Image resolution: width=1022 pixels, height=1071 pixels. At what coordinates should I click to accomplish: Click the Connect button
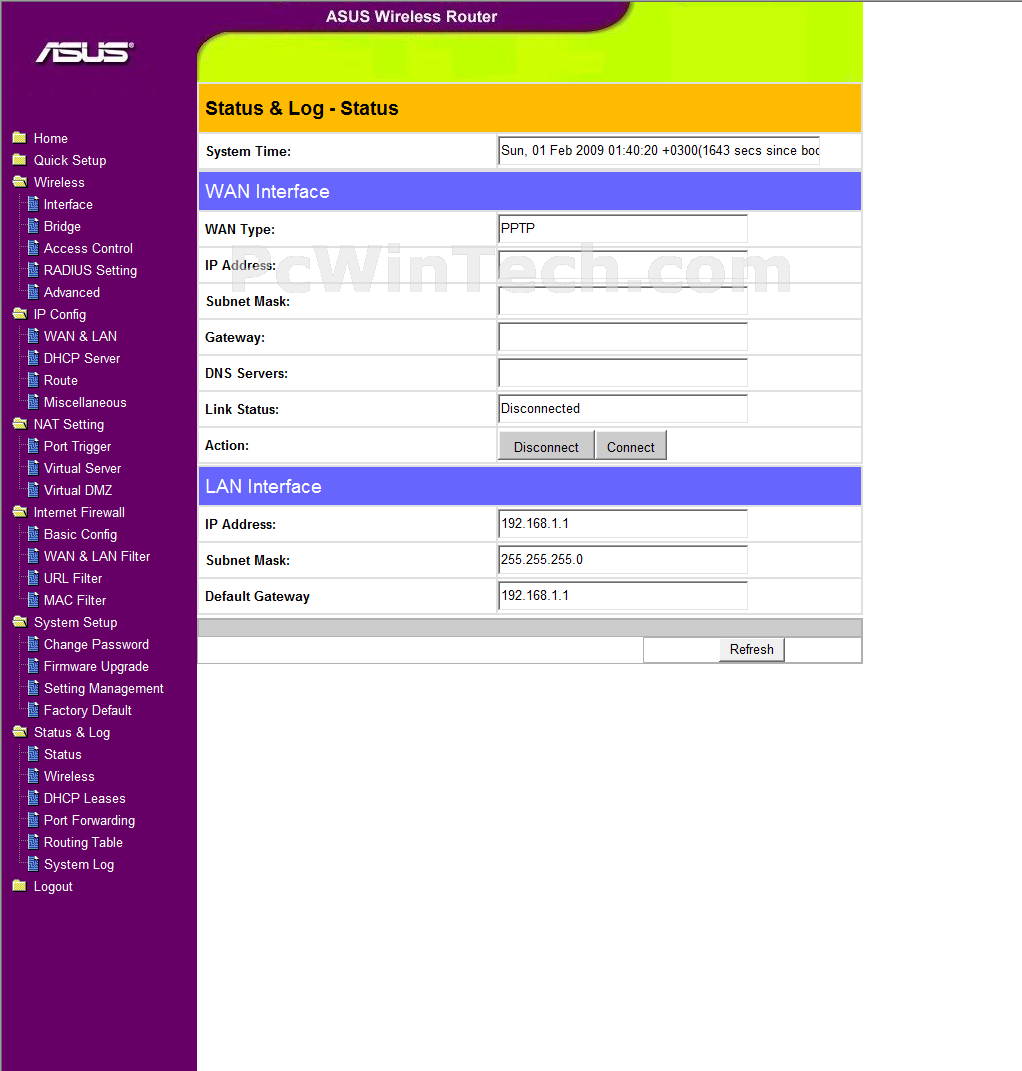click(x=631, y=446)
